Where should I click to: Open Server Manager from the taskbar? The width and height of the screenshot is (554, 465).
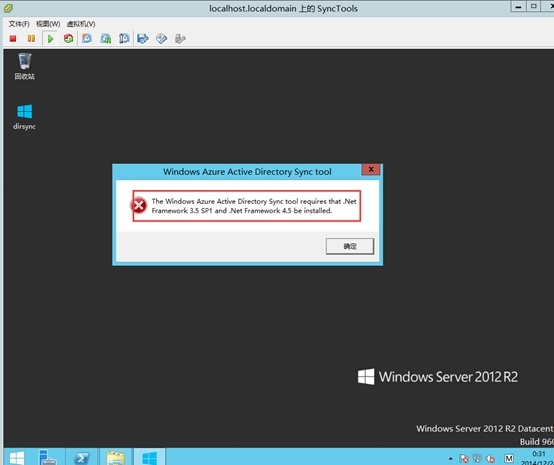pos(47,457)
